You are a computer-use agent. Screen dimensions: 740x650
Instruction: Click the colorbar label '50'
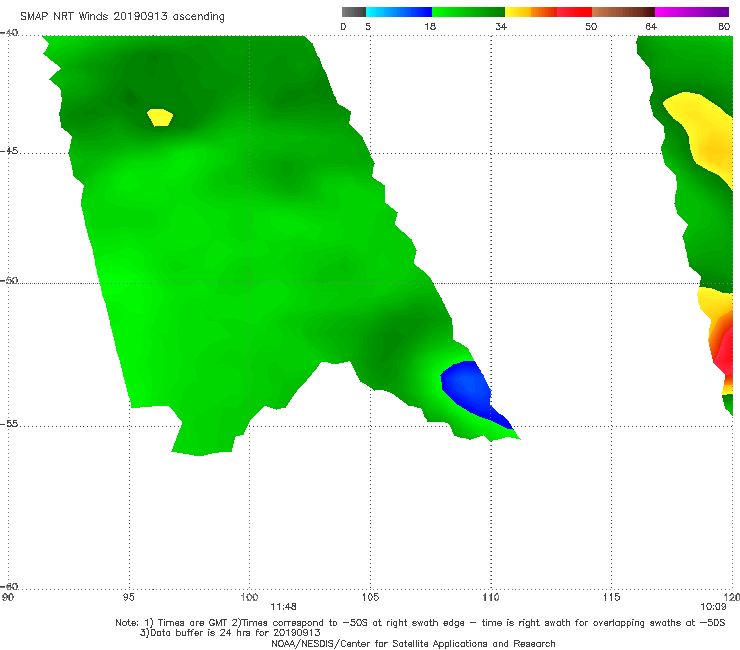pyautogui.click(x=591, y=26)
